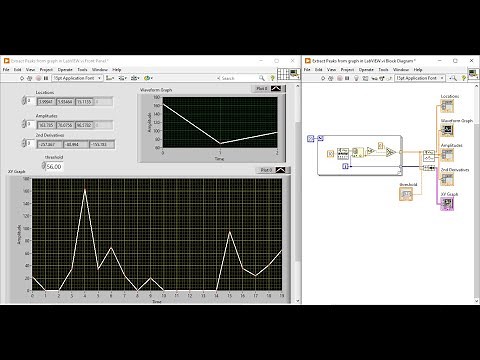The width and height of the screenshot is (480, 360).
Task: Click Pause button in Front Panel toolbar
Action: point(46,78)
